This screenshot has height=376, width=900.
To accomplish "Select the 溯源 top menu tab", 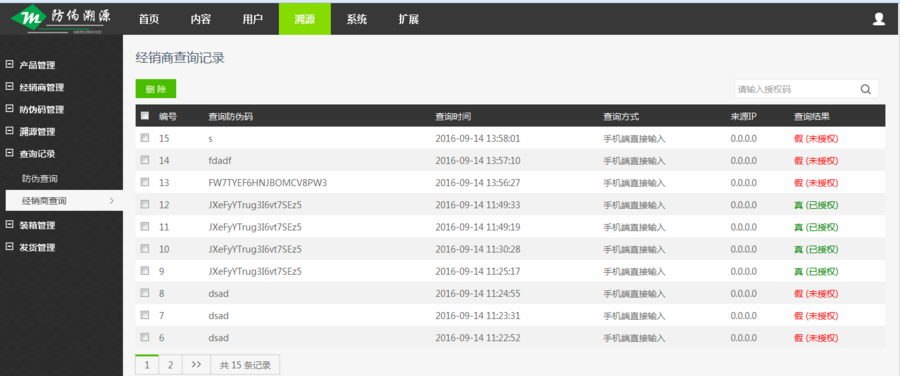I will pos(305,19).
